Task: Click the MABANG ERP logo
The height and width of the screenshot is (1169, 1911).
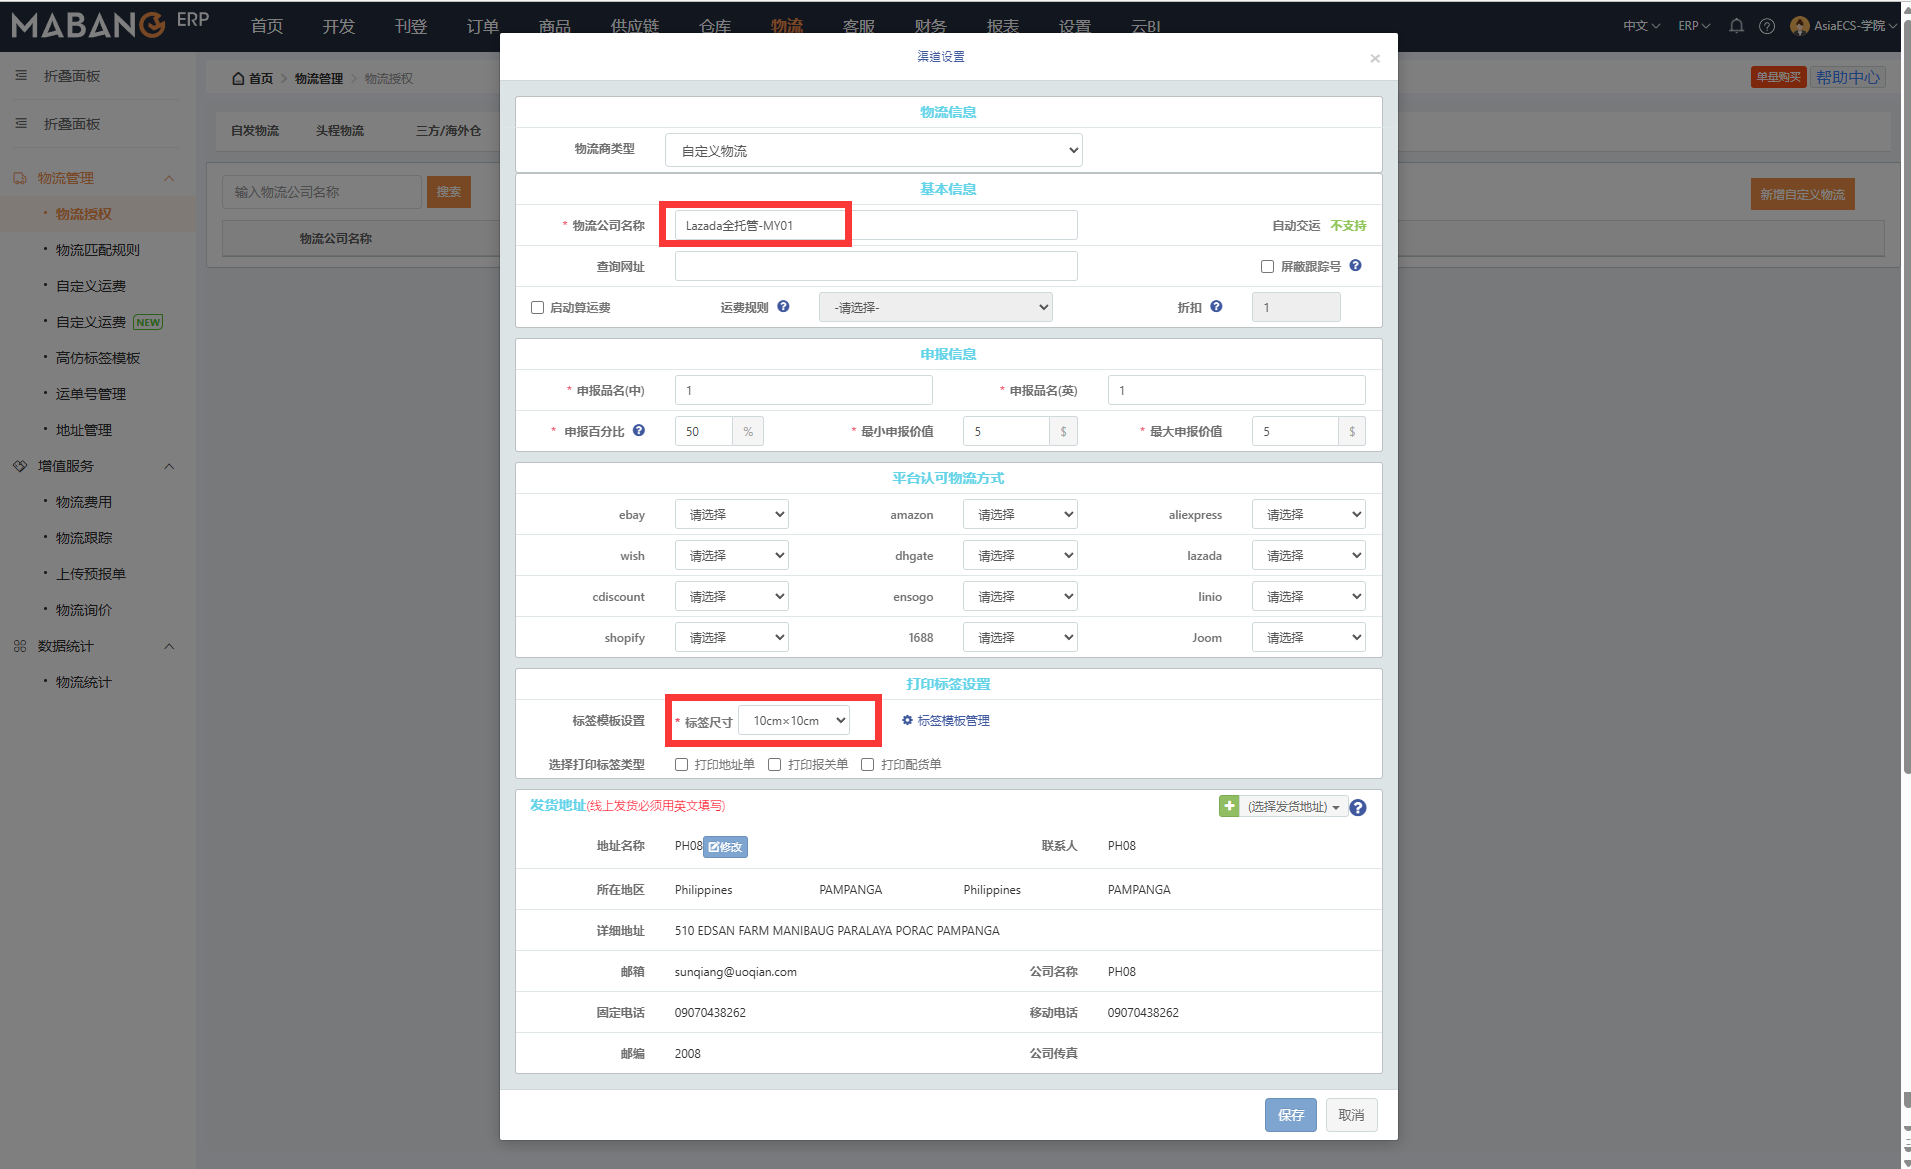Action: click(110, 24)
